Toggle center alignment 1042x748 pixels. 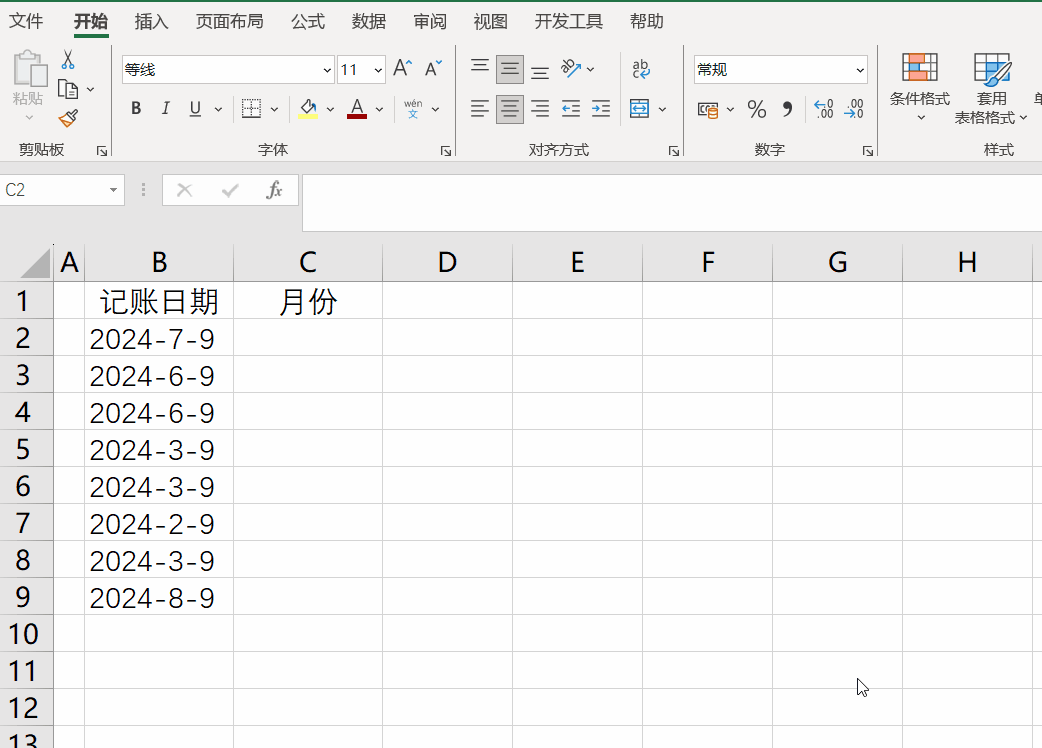pyautogui.click(x=509, y=108)
